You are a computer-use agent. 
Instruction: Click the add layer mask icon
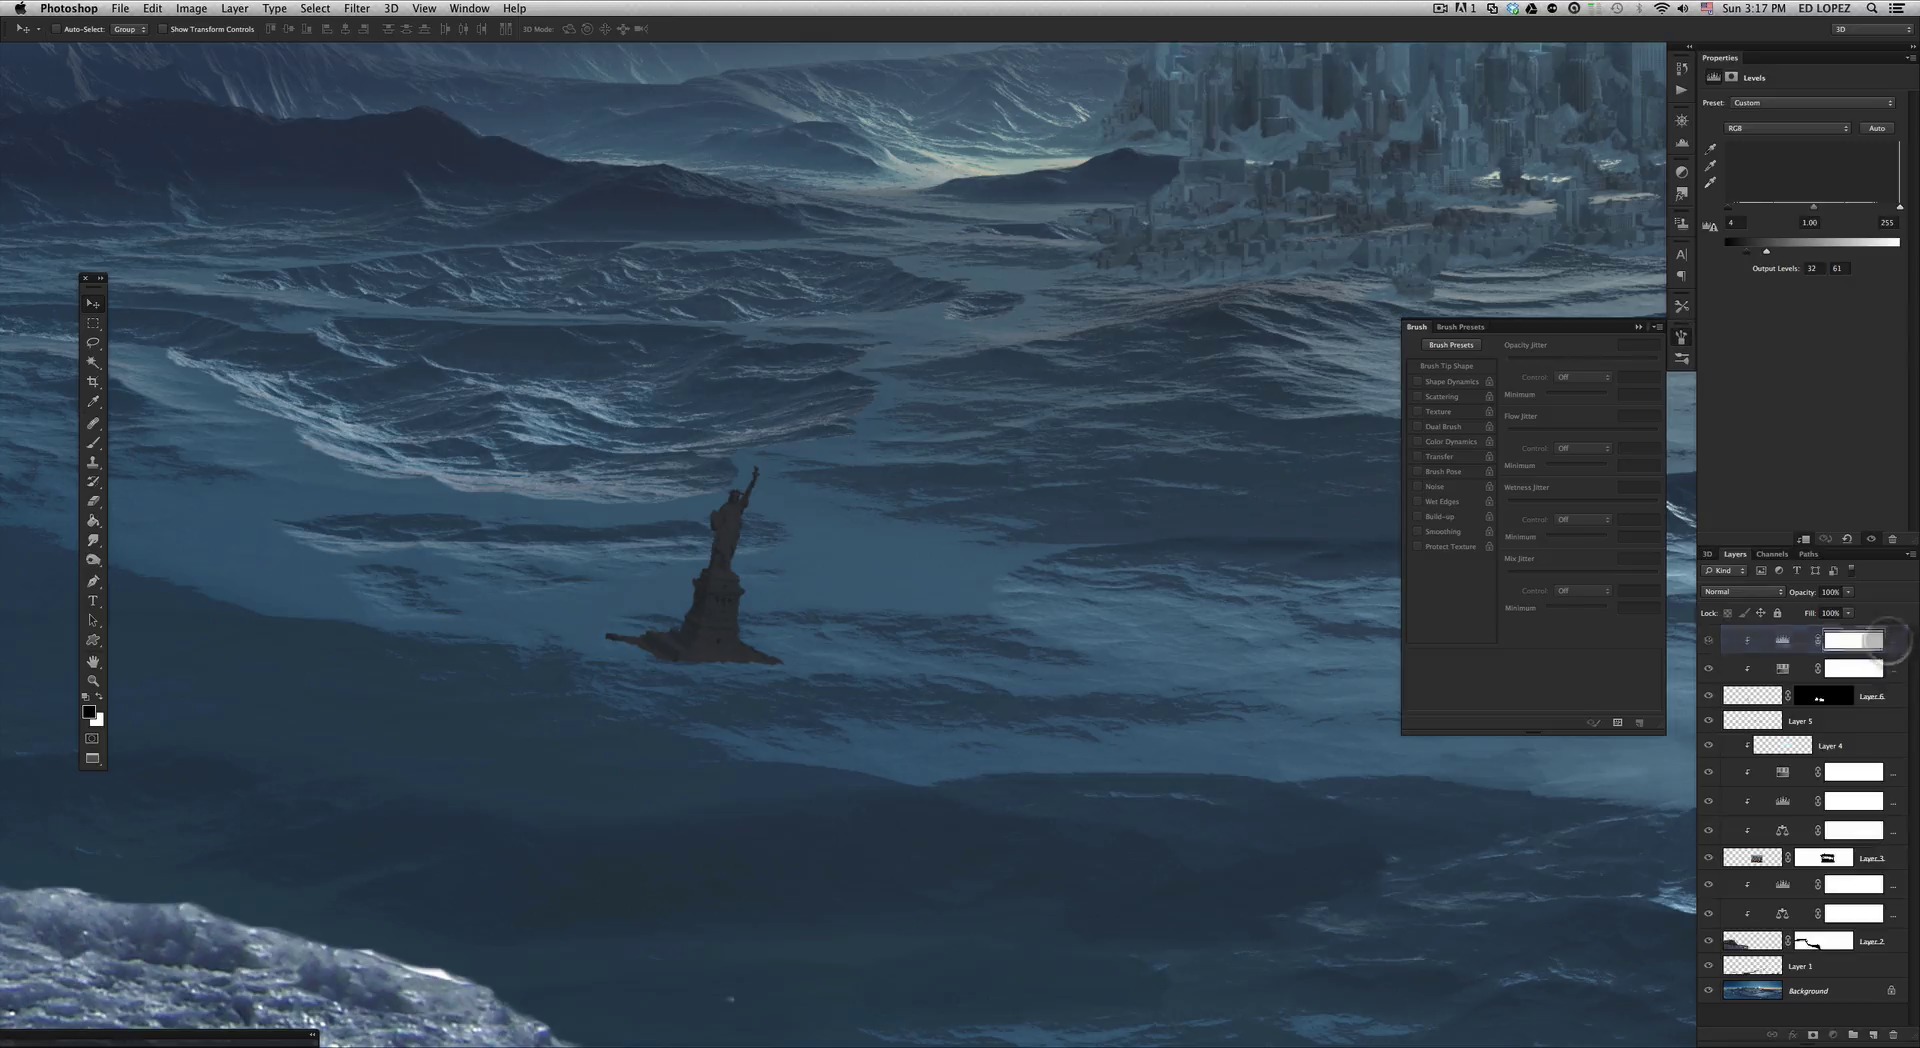(x=1813, y=1034)
